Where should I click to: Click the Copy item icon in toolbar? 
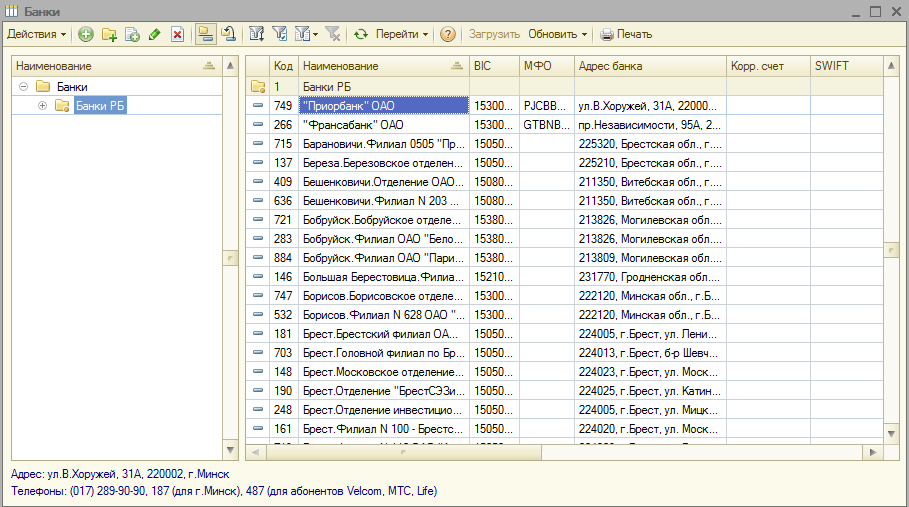[x=132, y=34]
